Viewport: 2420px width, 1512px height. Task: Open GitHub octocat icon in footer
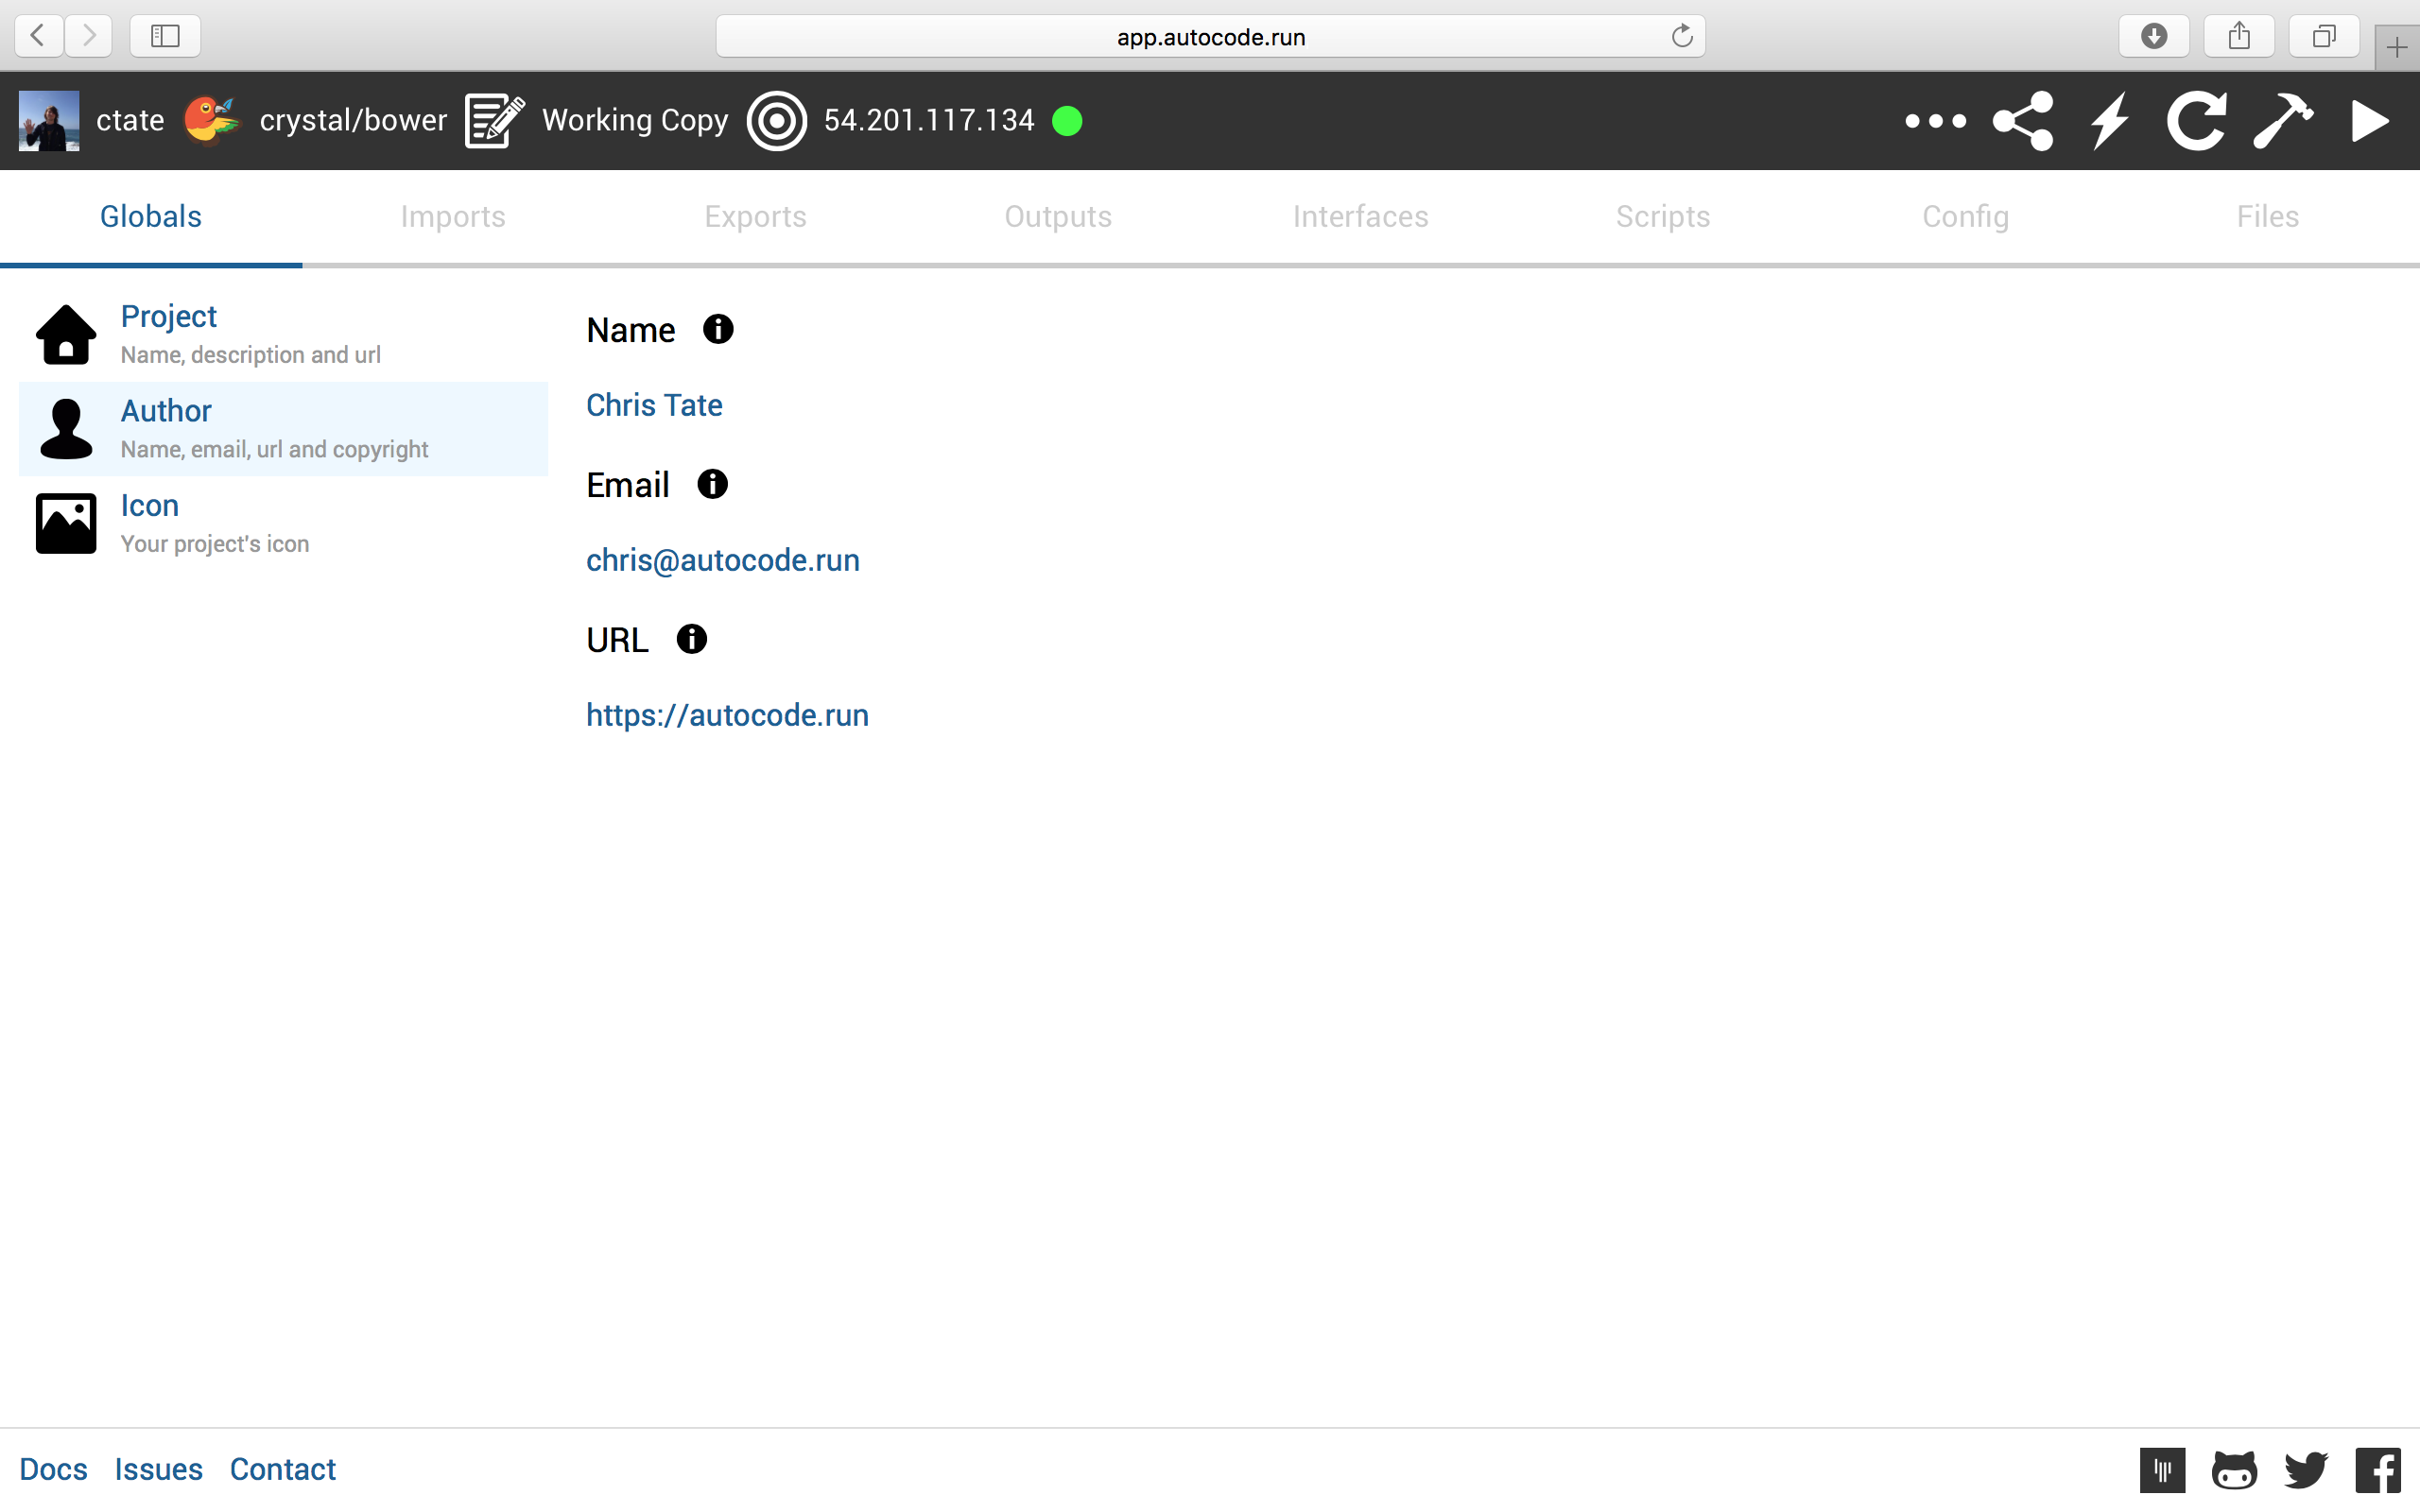coord(2234,1469)
